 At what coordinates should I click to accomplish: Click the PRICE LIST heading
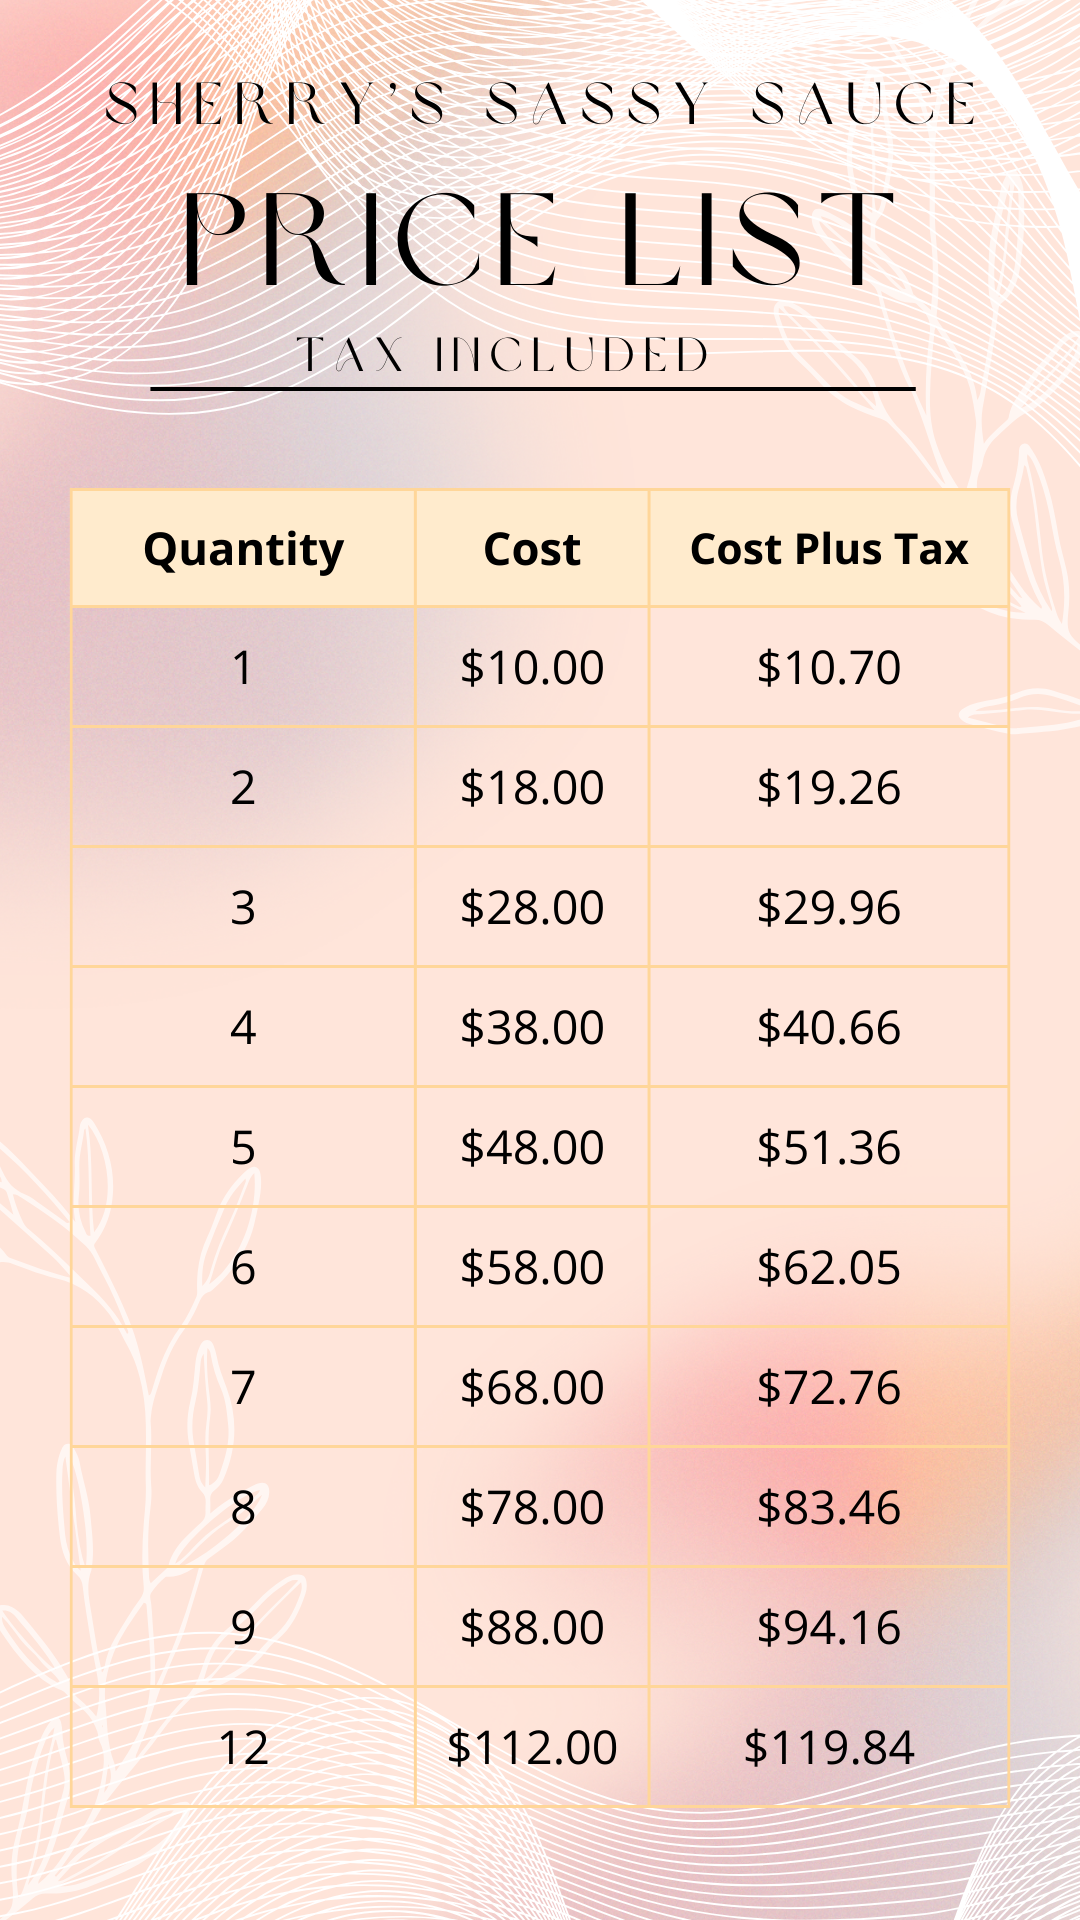pyautogui.click(x=538, y=240)
